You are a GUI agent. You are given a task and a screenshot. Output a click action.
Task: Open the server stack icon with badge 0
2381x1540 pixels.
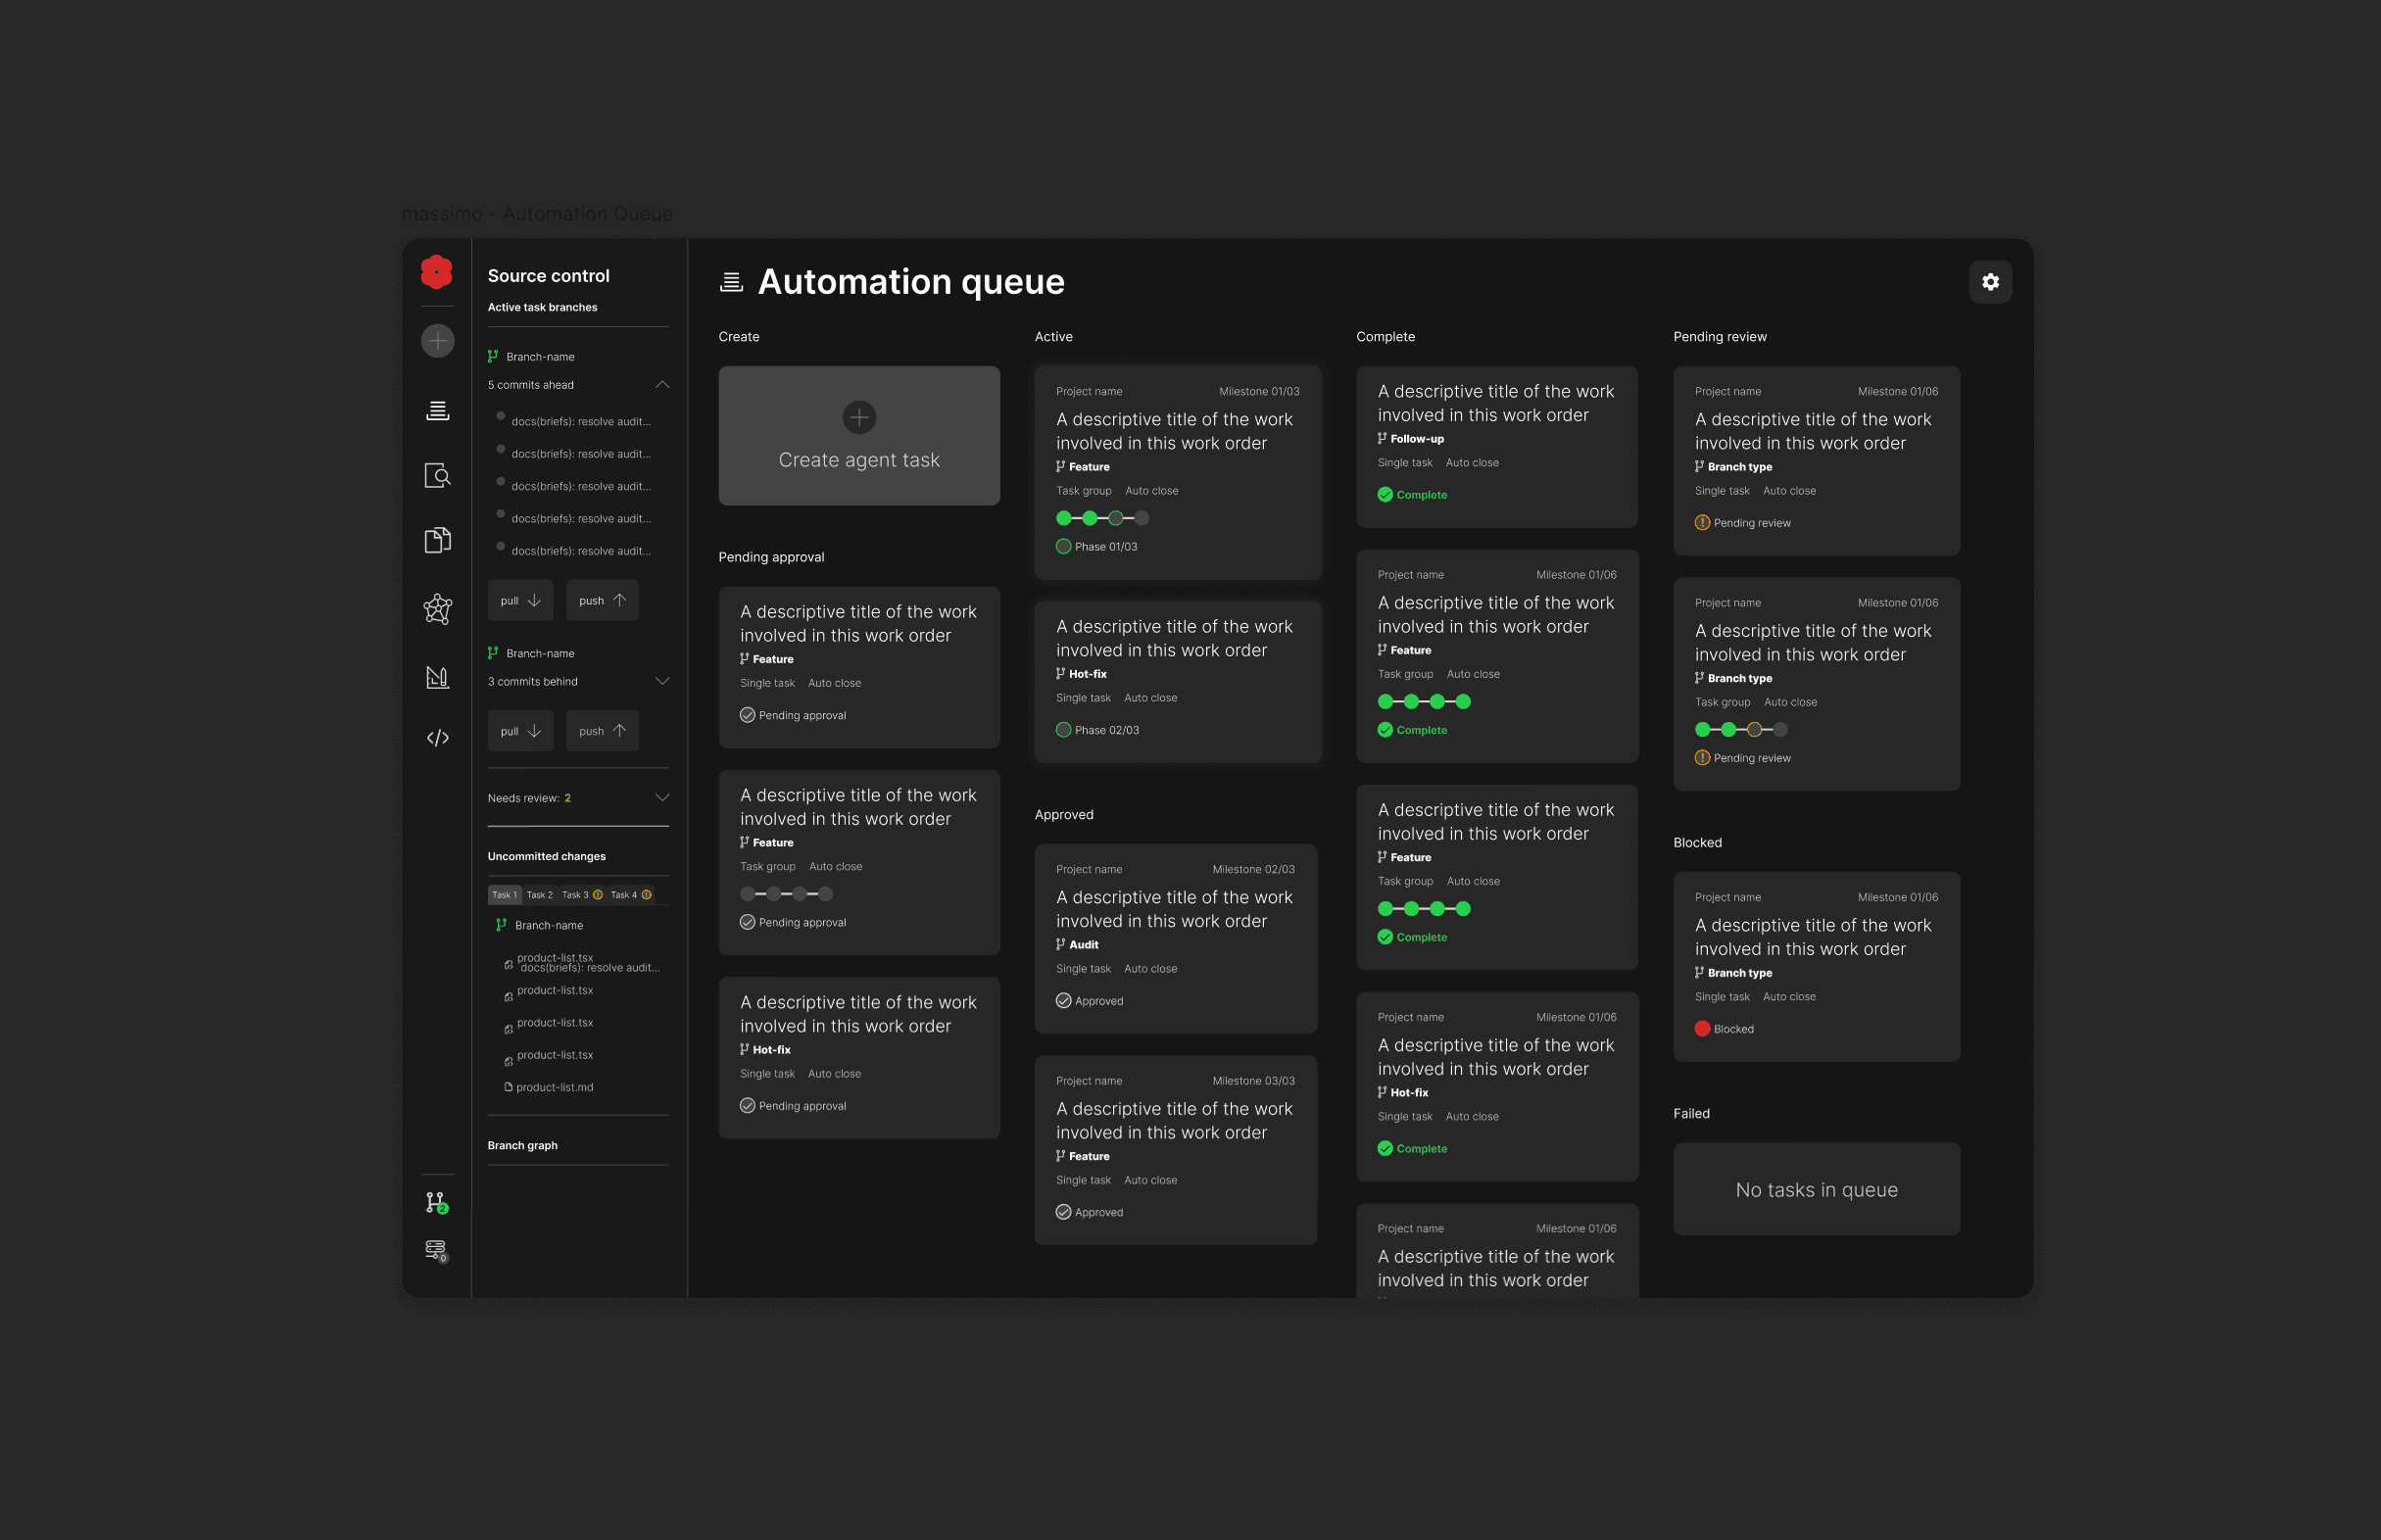[x=437, y=1251]
